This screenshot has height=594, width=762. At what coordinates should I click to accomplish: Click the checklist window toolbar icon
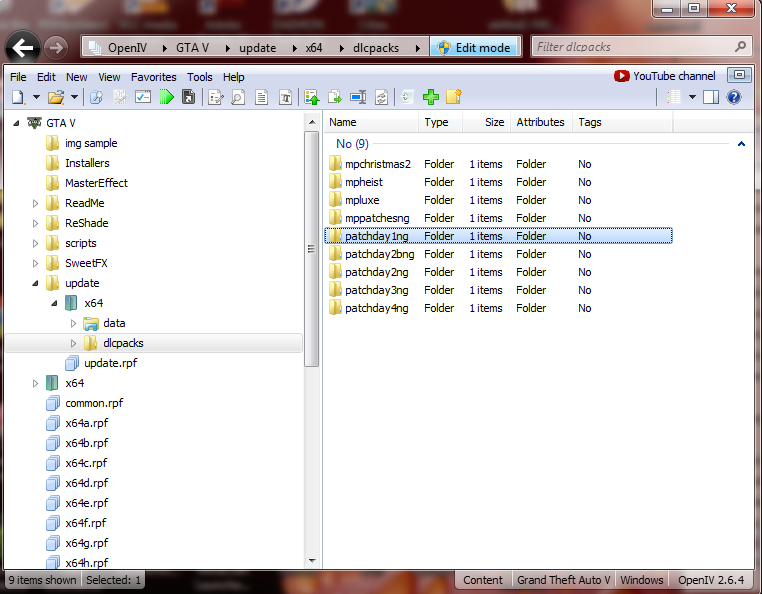(143, 97)
